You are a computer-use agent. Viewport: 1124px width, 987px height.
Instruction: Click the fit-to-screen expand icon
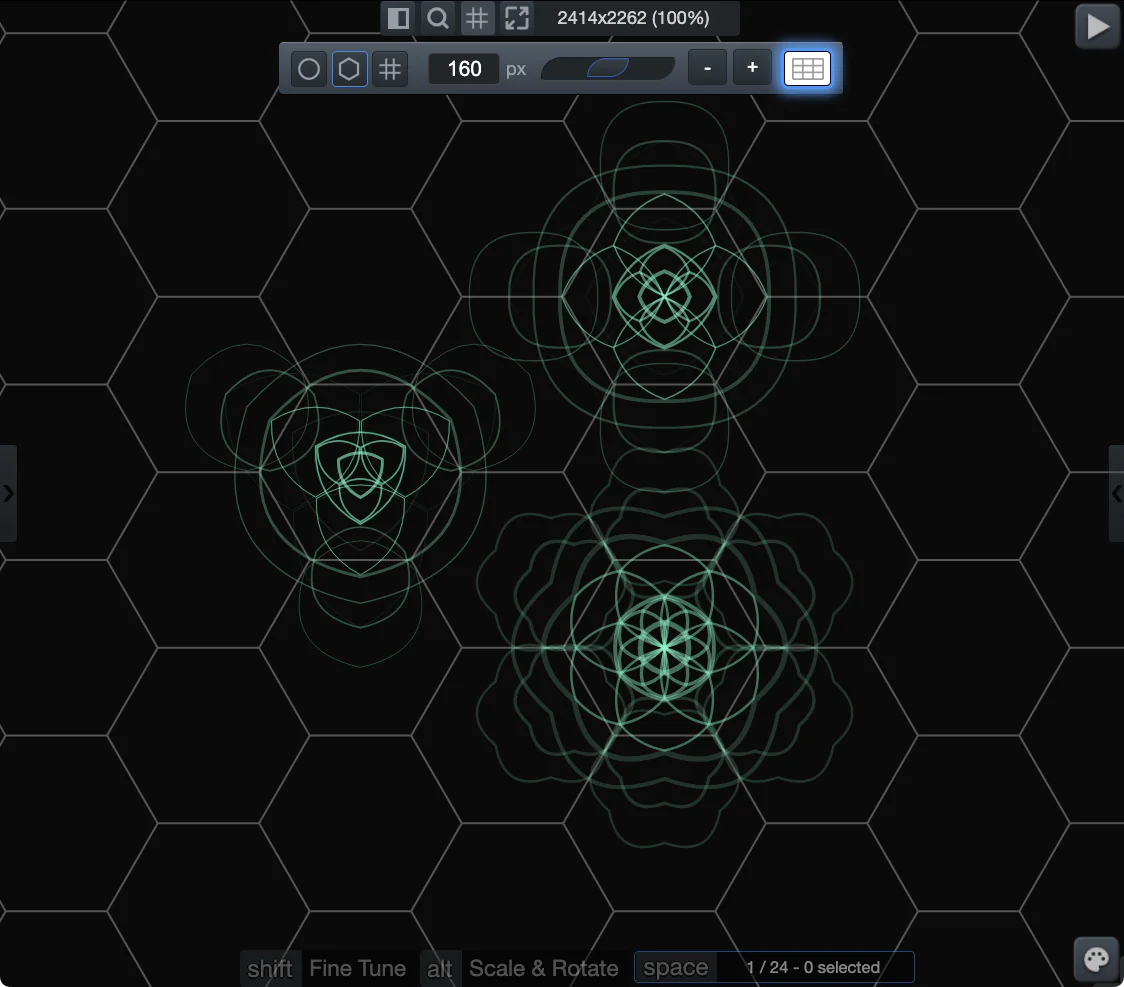click(x=516, y=18)
